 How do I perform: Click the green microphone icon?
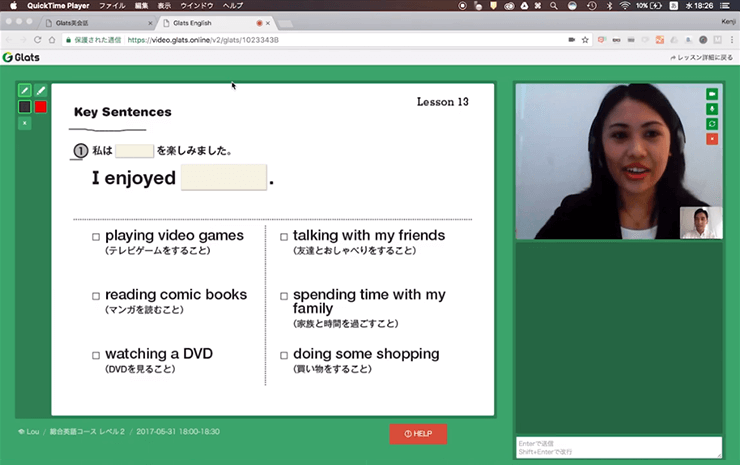tap(712, 108)
